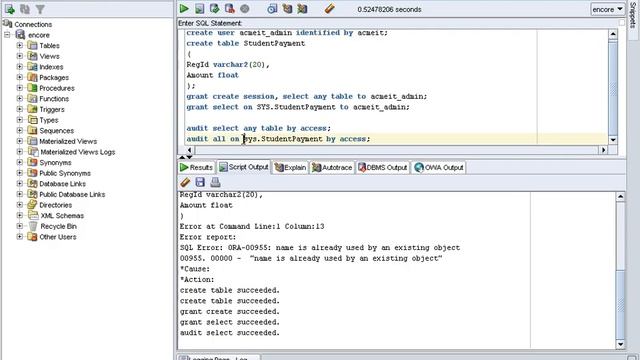Print script output with printer icon
Screen dimensions: 640x360
[215, 182]
